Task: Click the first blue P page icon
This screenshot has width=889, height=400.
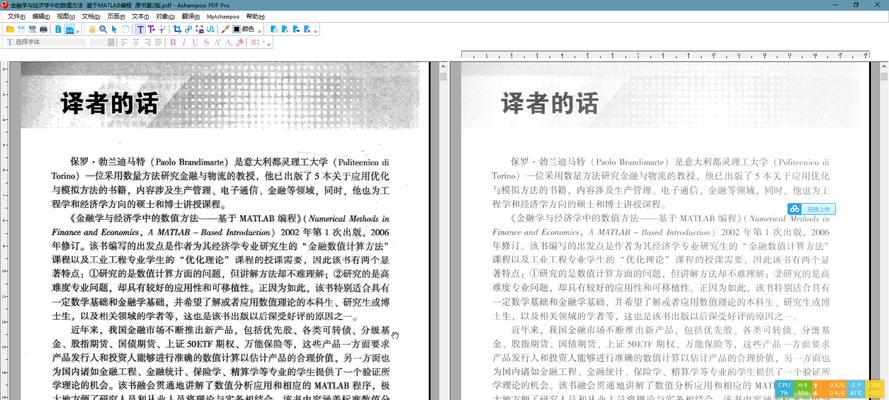Action: pyautogui.click(x=274, y=29)
